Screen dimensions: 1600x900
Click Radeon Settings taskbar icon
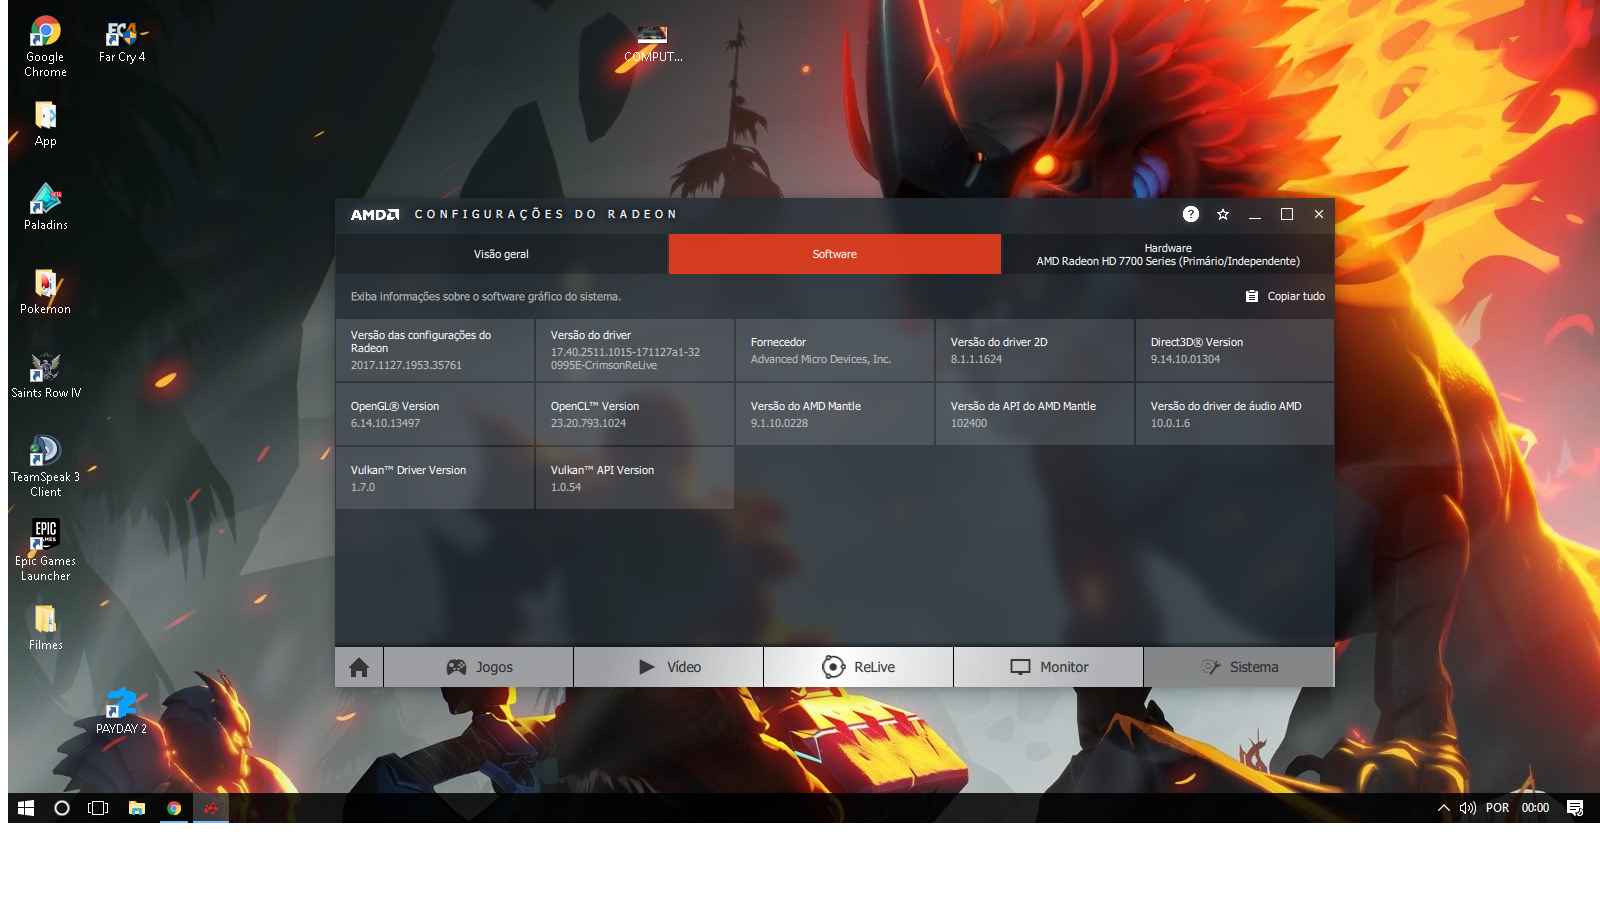click(211, 808)
